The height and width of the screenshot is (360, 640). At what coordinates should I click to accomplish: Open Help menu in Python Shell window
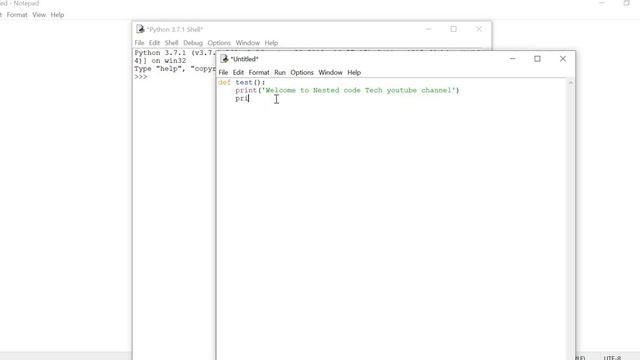(271, 43)
